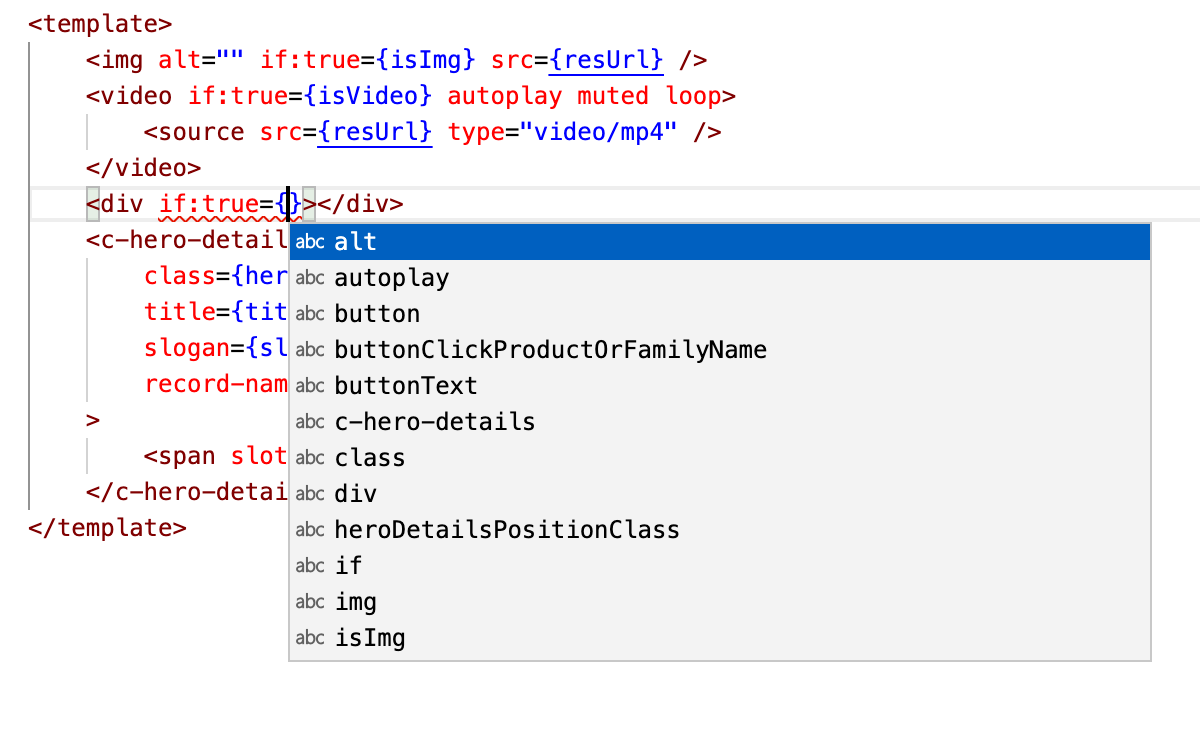This screenshot has width=1200, height=734.
Task: Pick 'class' in the autocomplete list
Action: [720, 458]
